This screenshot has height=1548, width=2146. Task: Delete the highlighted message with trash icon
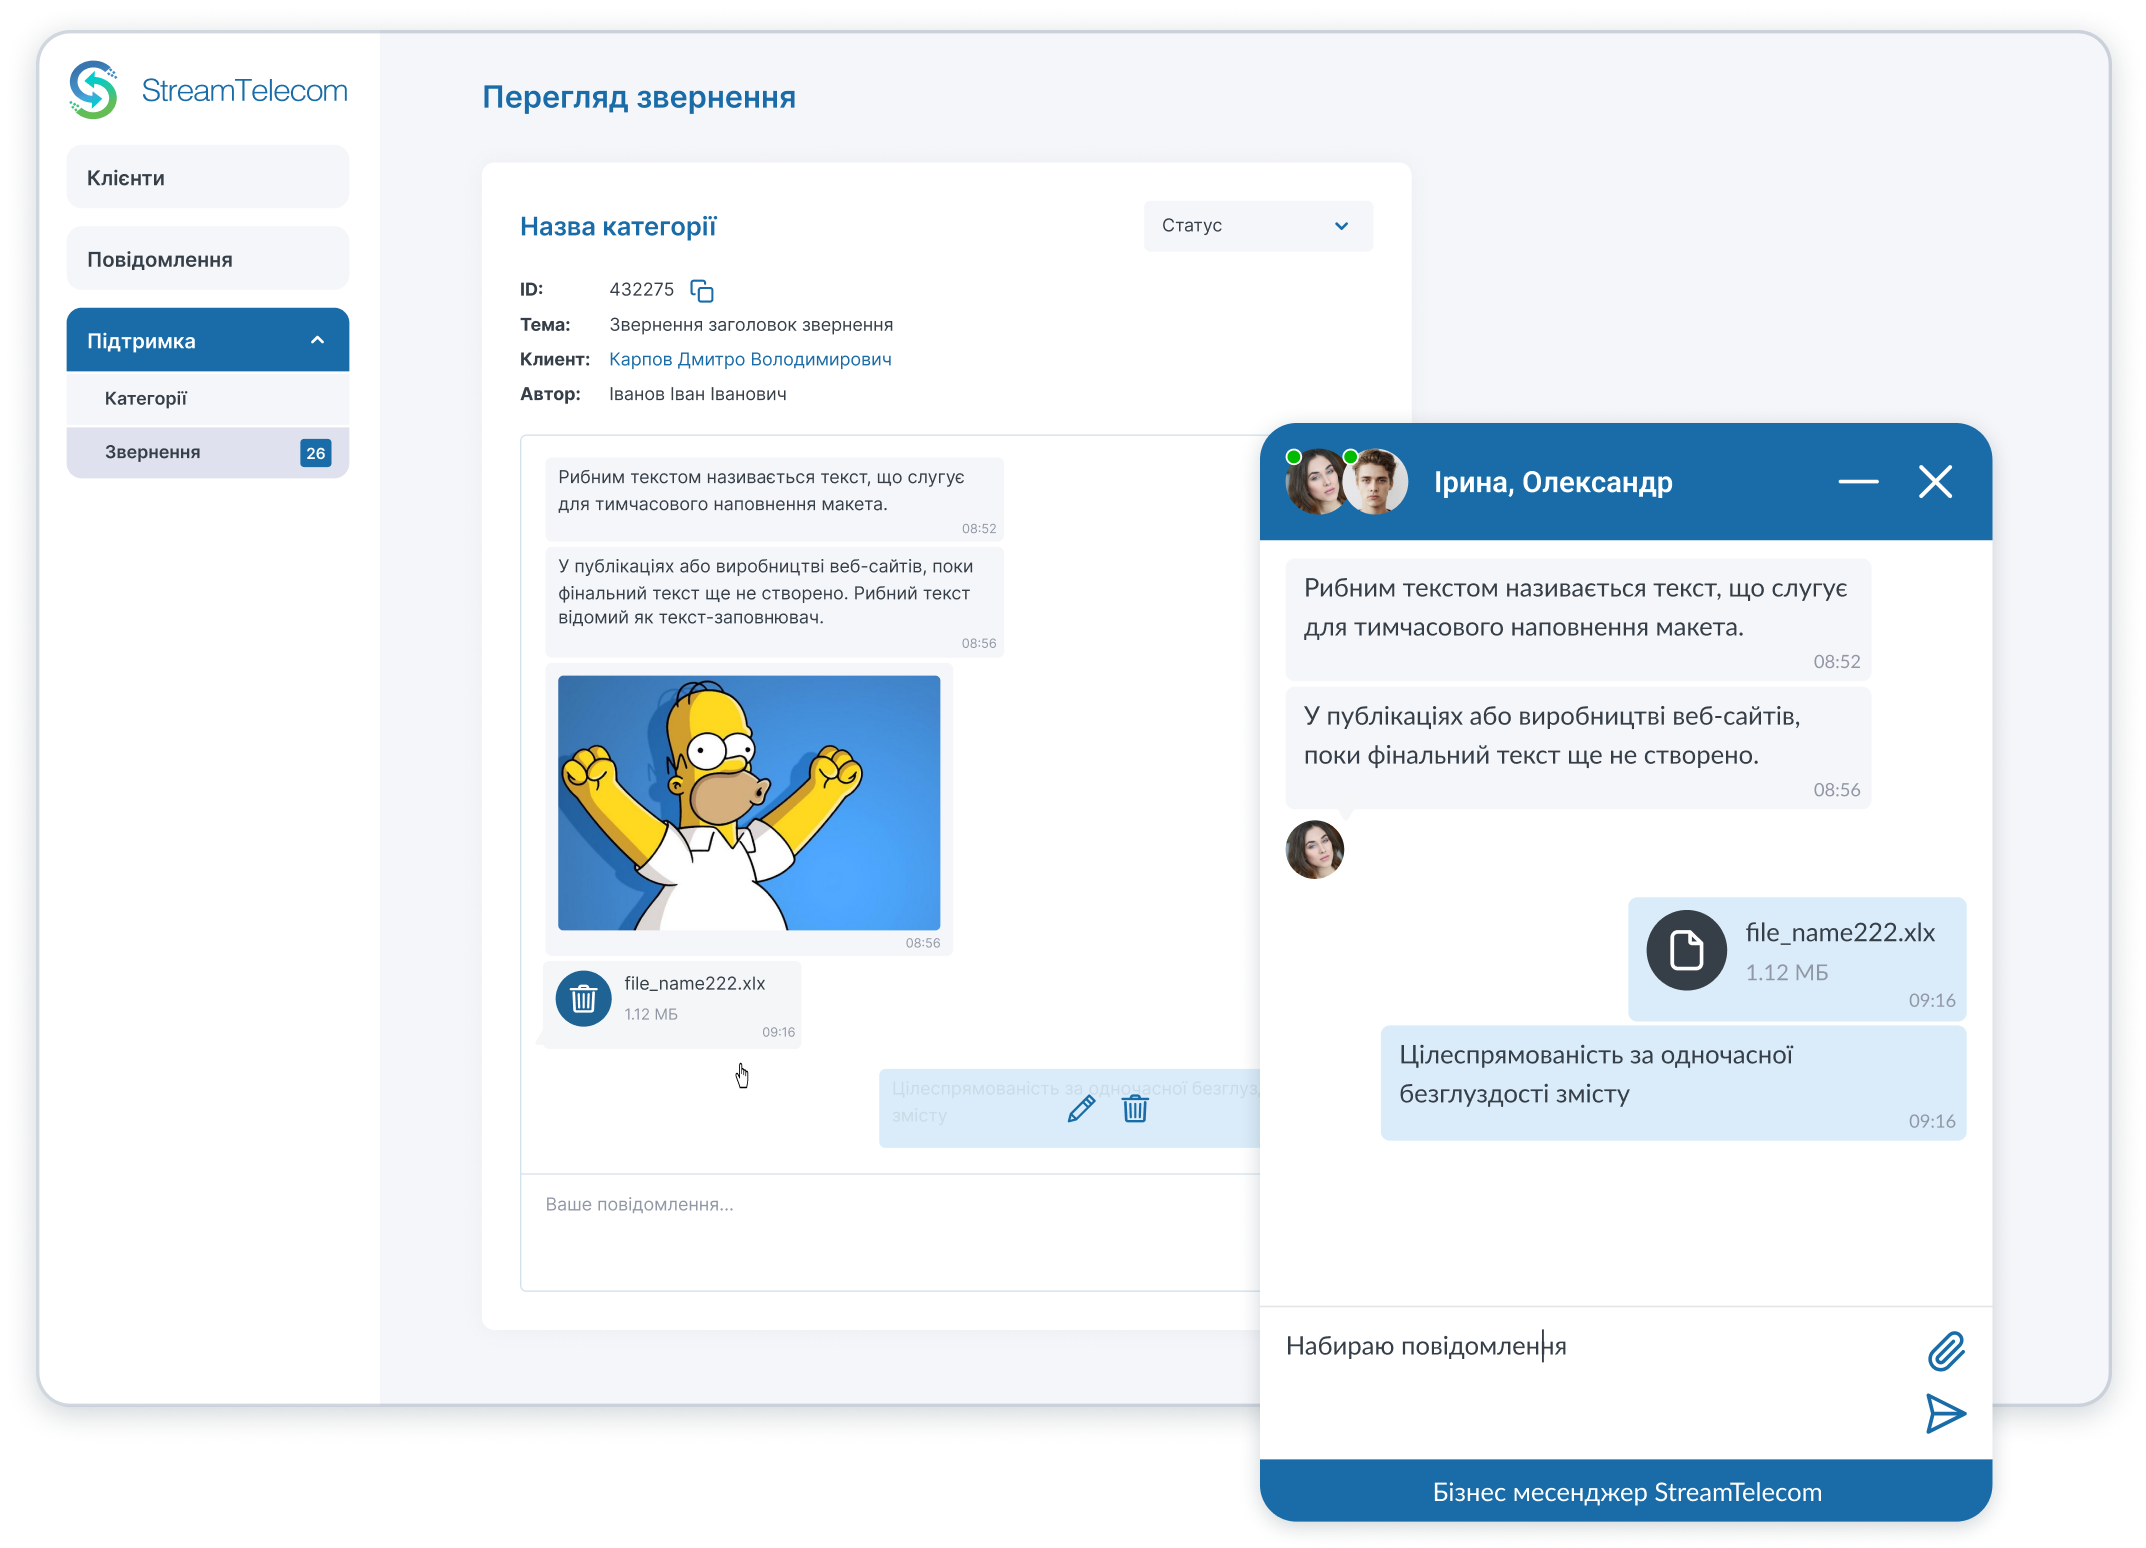point(1135,1109)
